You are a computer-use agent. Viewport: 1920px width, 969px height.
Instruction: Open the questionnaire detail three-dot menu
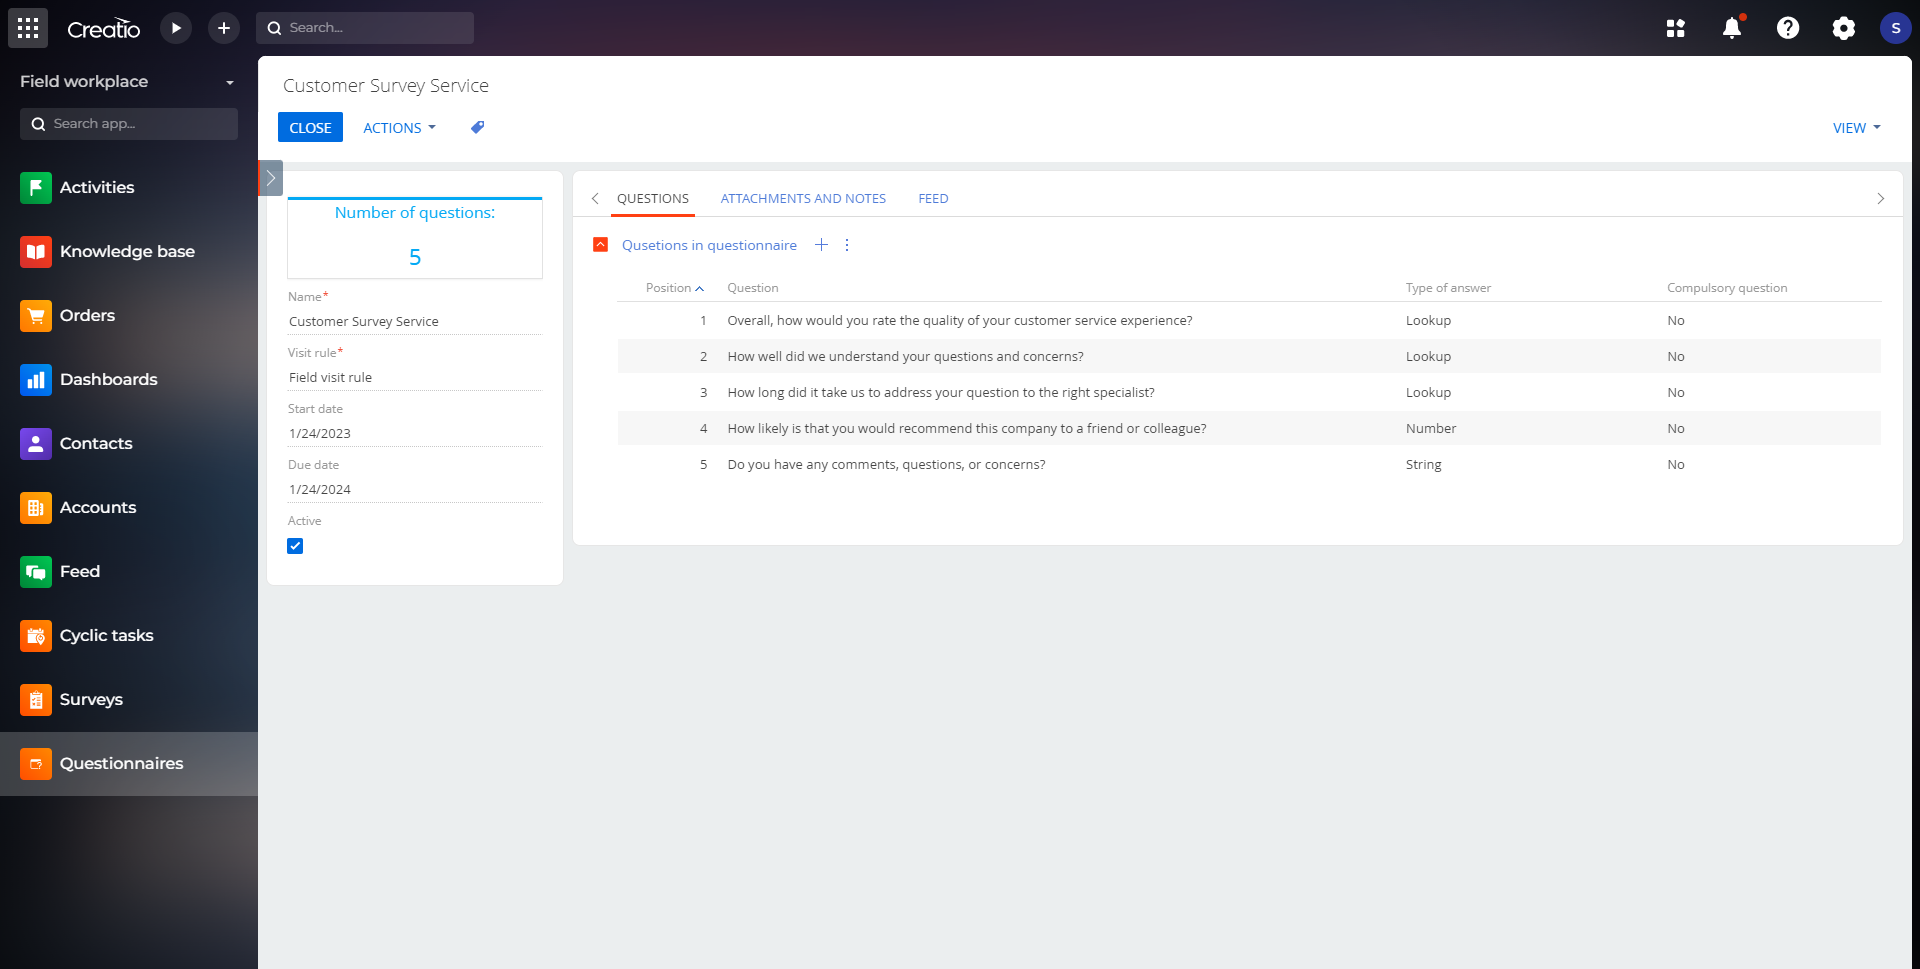coord(847,245)
